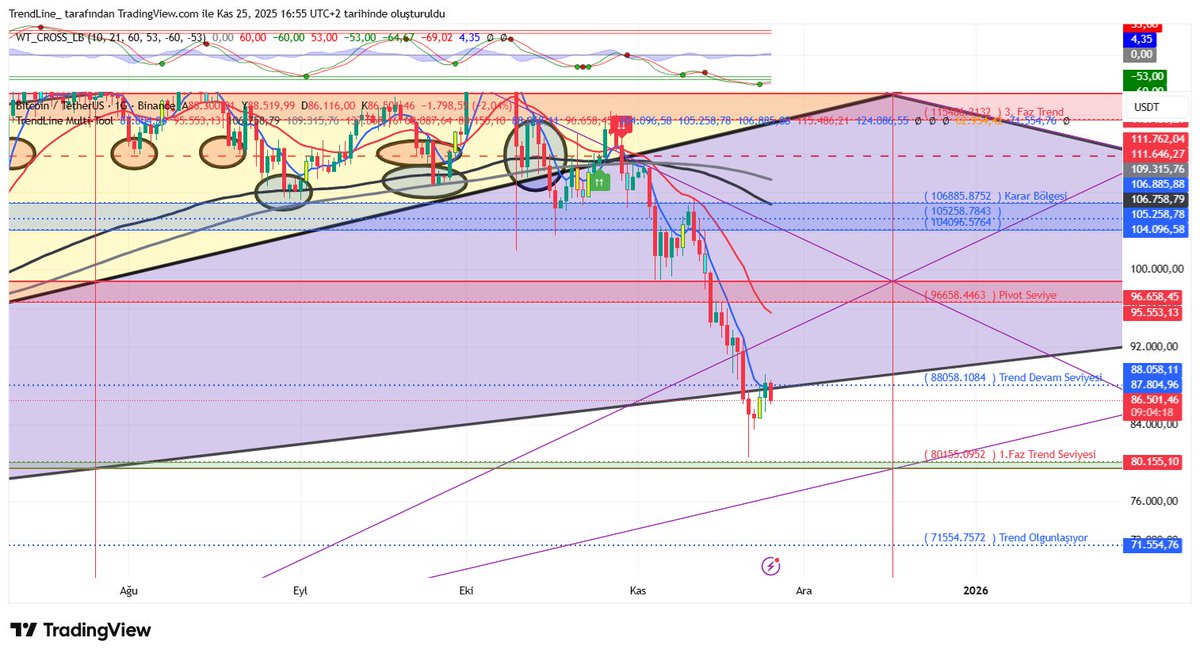Click the chart creation header text
The image size is (1200, 657).
coord(227,13)
